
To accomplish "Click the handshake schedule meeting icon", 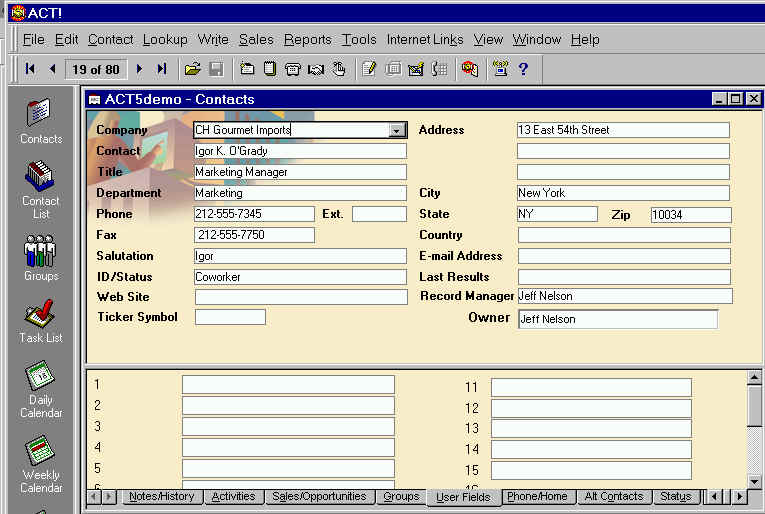I will [316, 69].
